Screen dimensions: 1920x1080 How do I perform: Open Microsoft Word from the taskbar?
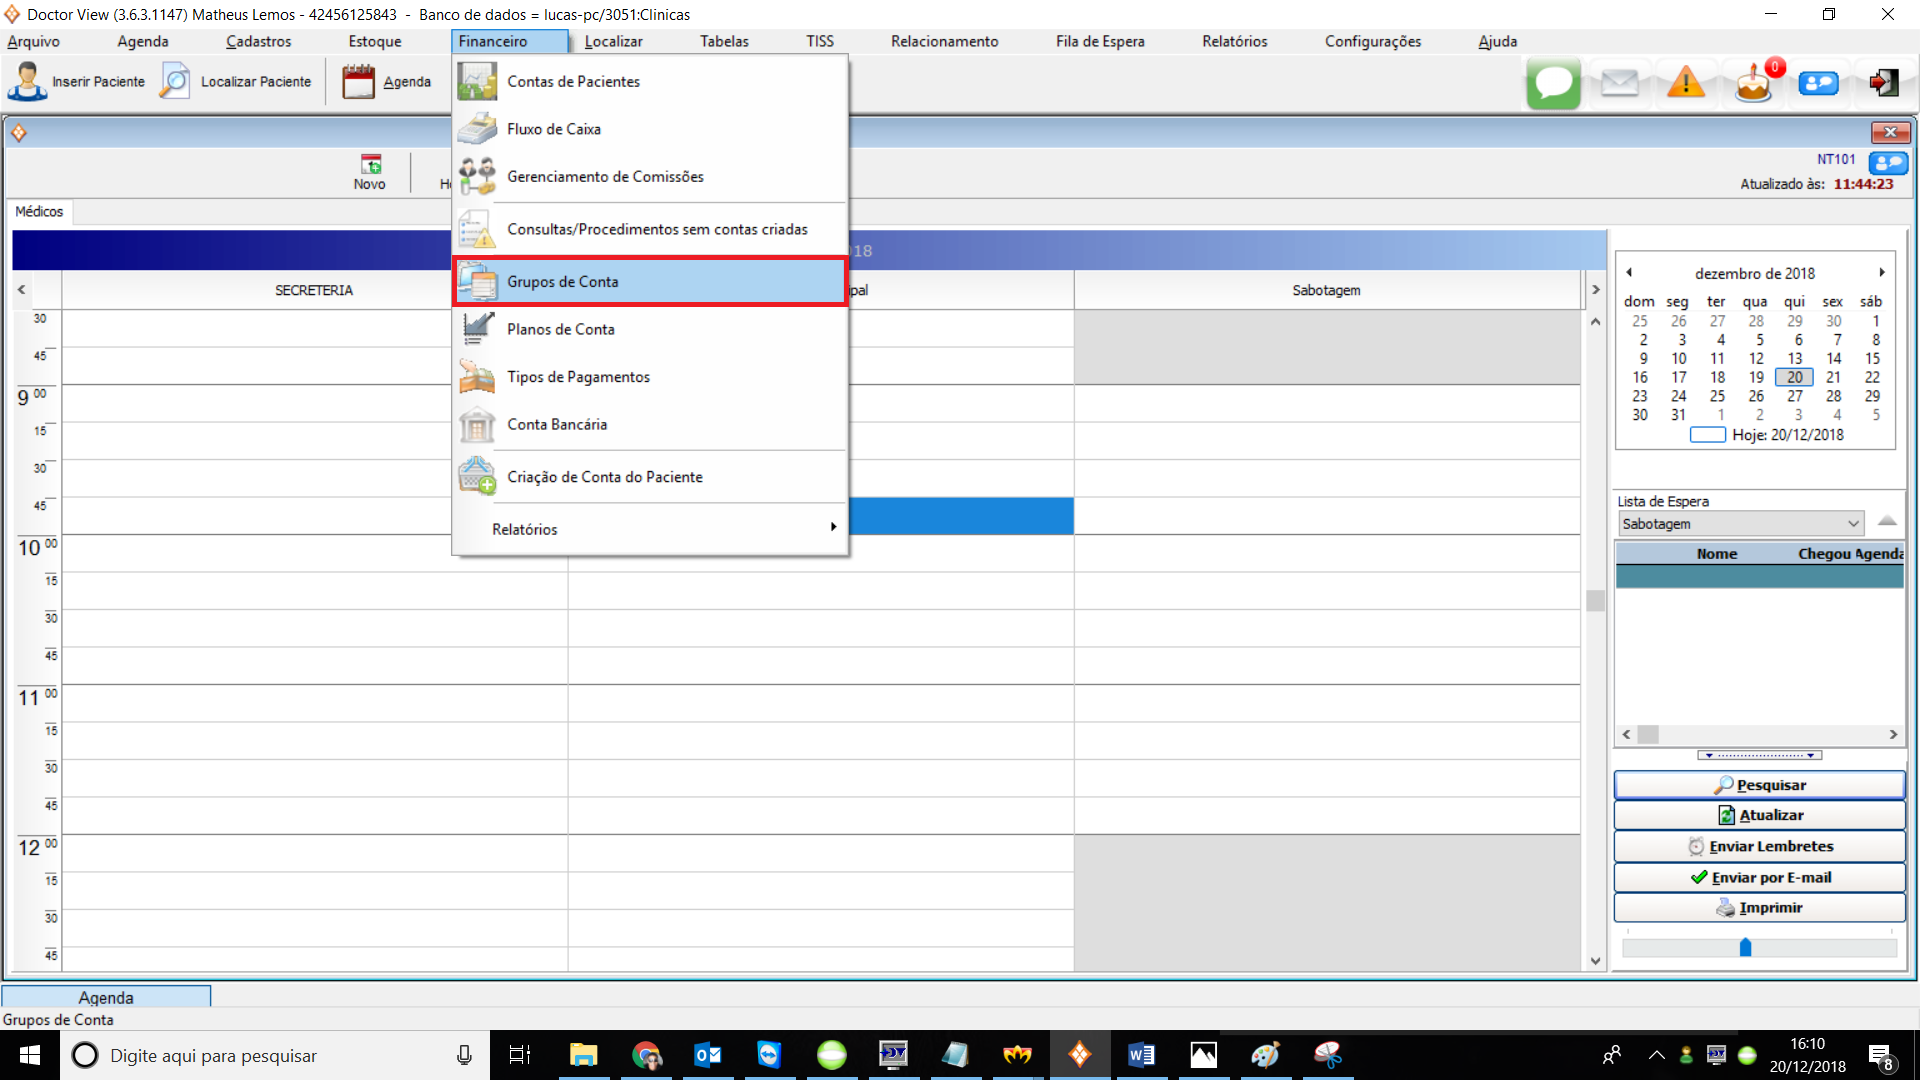coord(1141,1055)
